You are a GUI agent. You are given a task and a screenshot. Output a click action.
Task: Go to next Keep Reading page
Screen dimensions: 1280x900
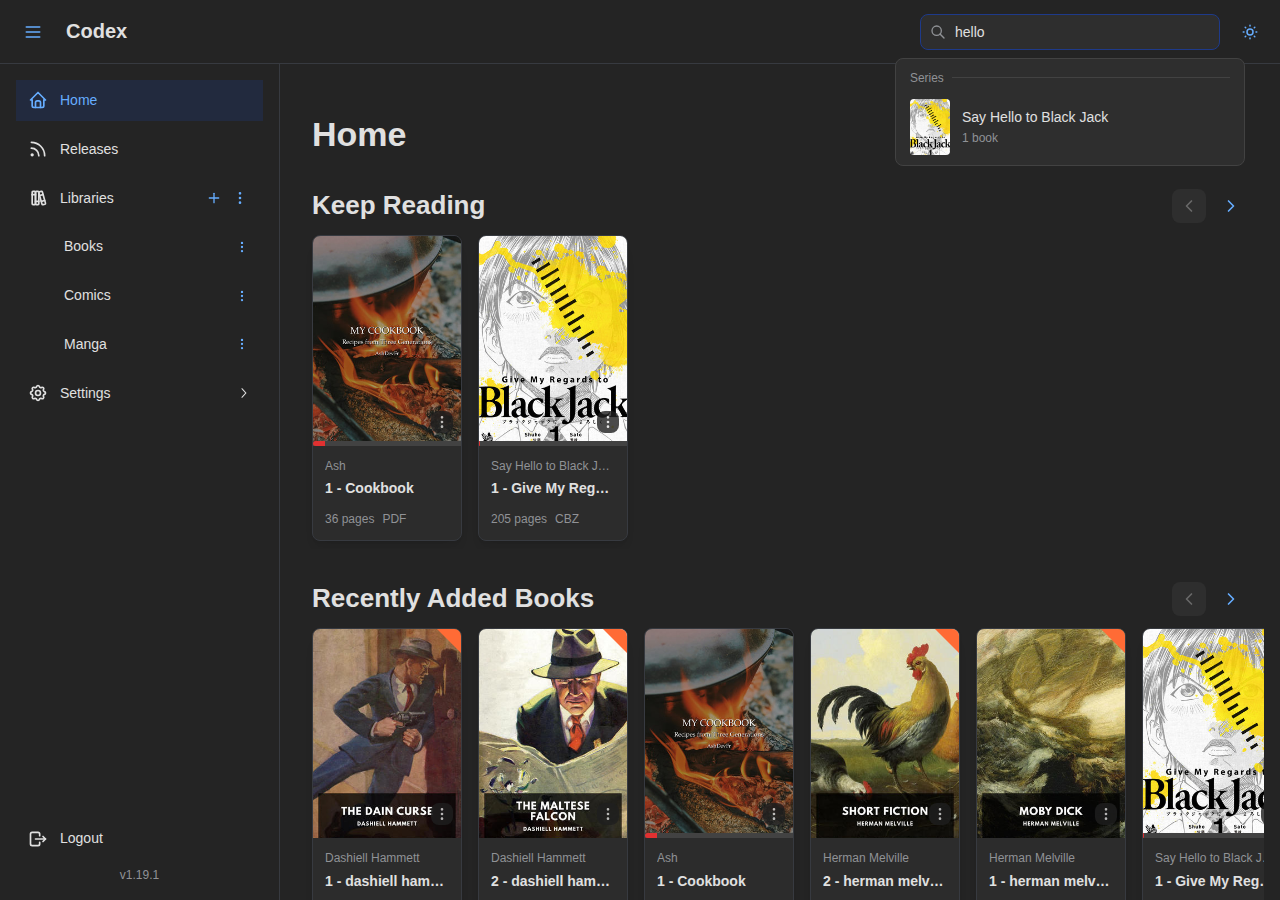coord(1231,206)
